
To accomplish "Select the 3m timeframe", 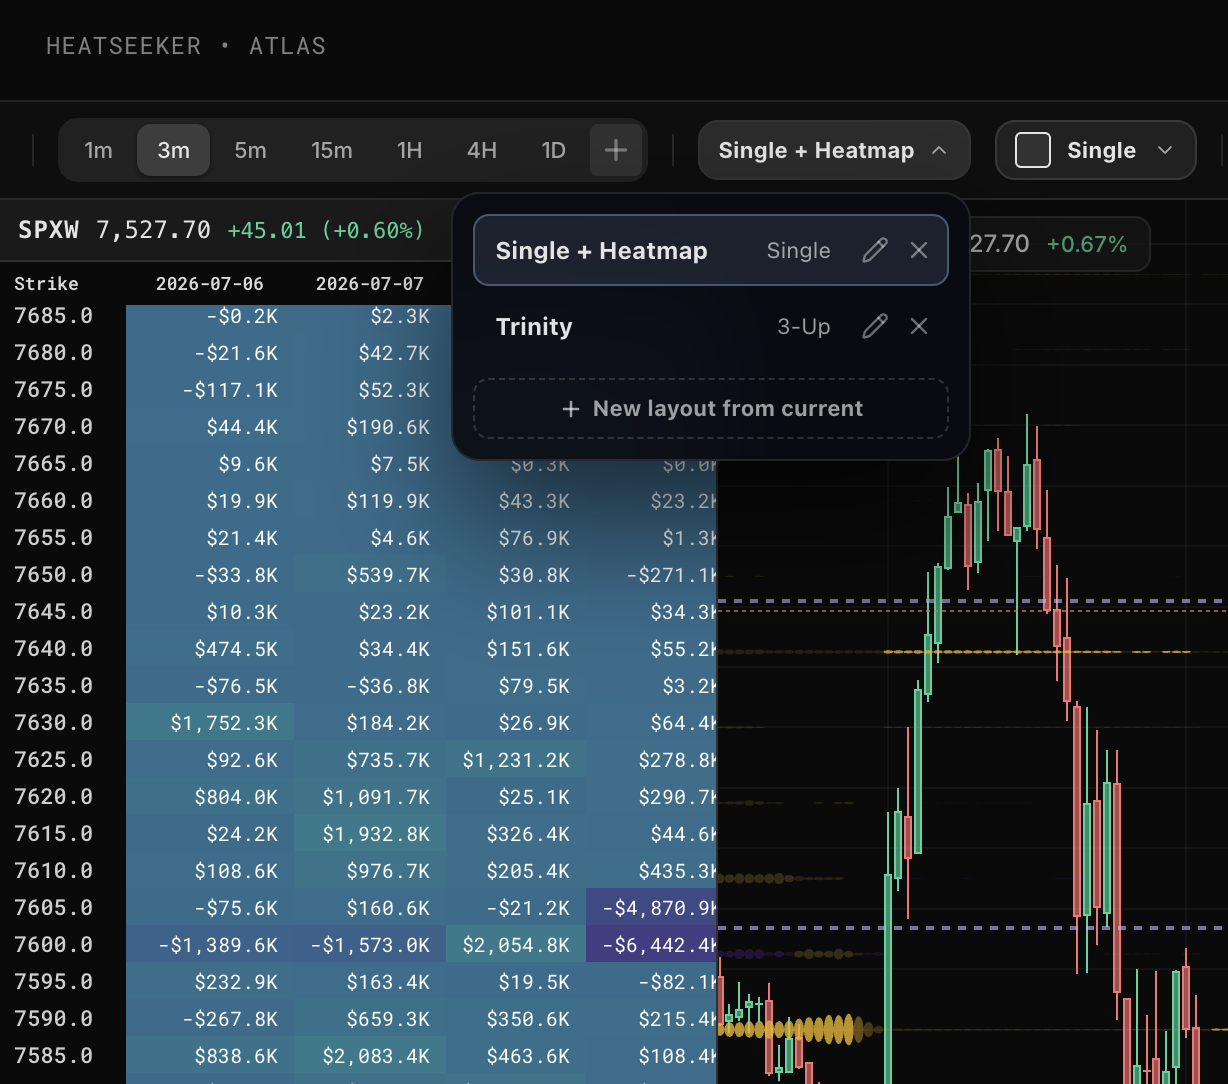I will (173, 150).
